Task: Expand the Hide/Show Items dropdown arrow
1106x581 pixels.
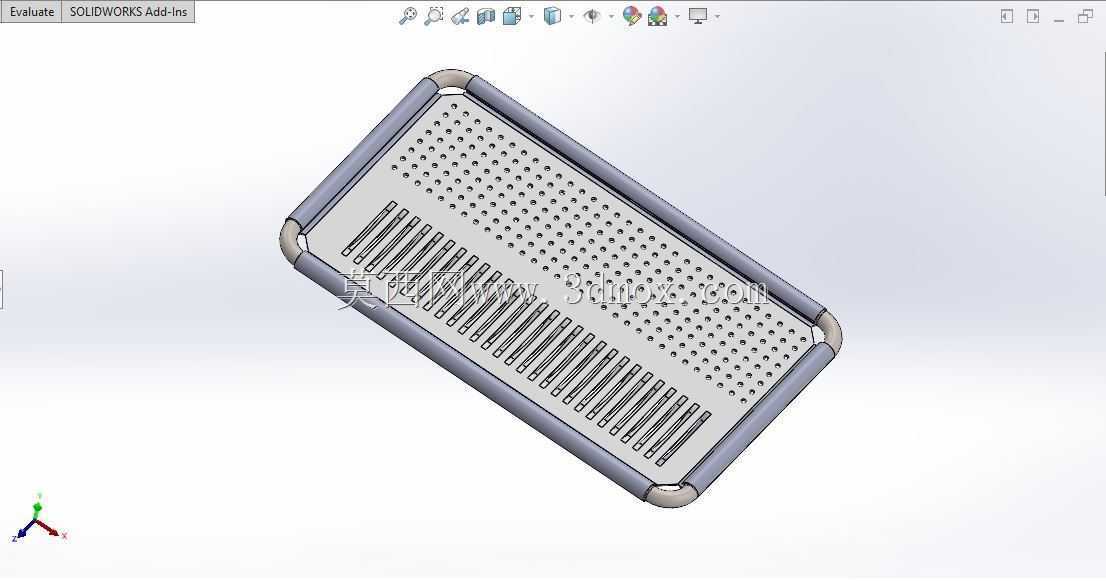Action: [611, 16]
